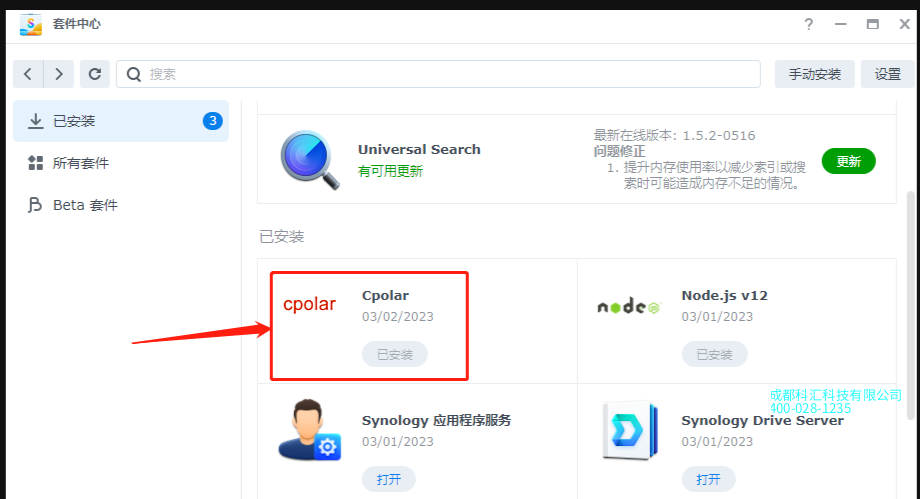
Task: Click the Synology Drive Server icon
Action: coord(630,430)
